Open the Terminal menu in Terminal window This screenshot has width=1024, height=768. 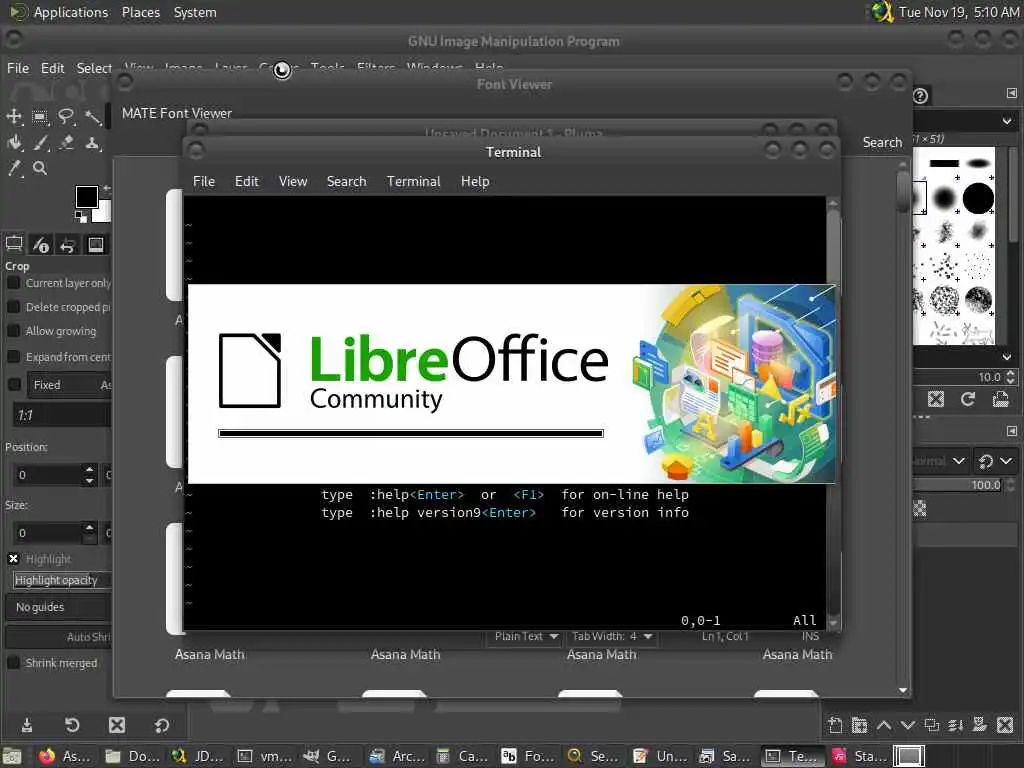click(x=413, y=182)
